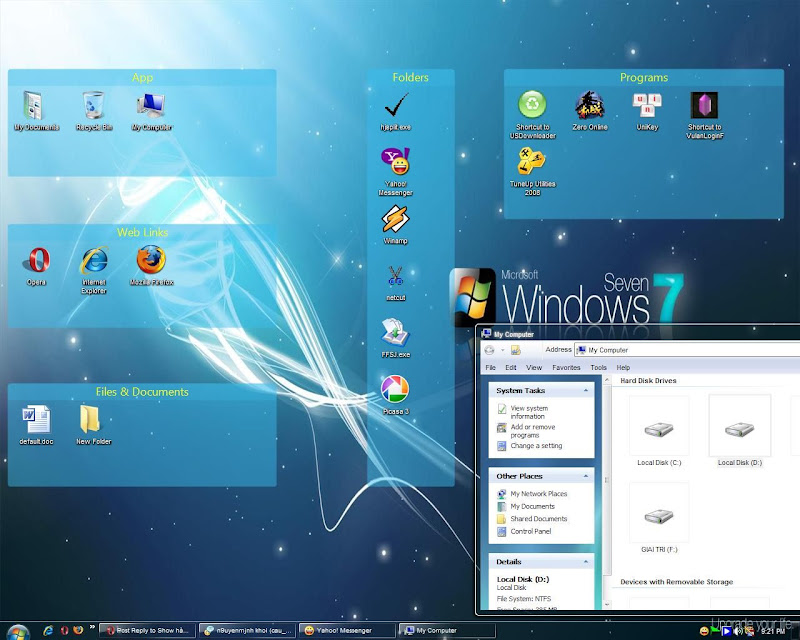800x640 pixels.
Task: Launch the Winamp shortcut
Action: pyautogui.click(x=395, y=225)
